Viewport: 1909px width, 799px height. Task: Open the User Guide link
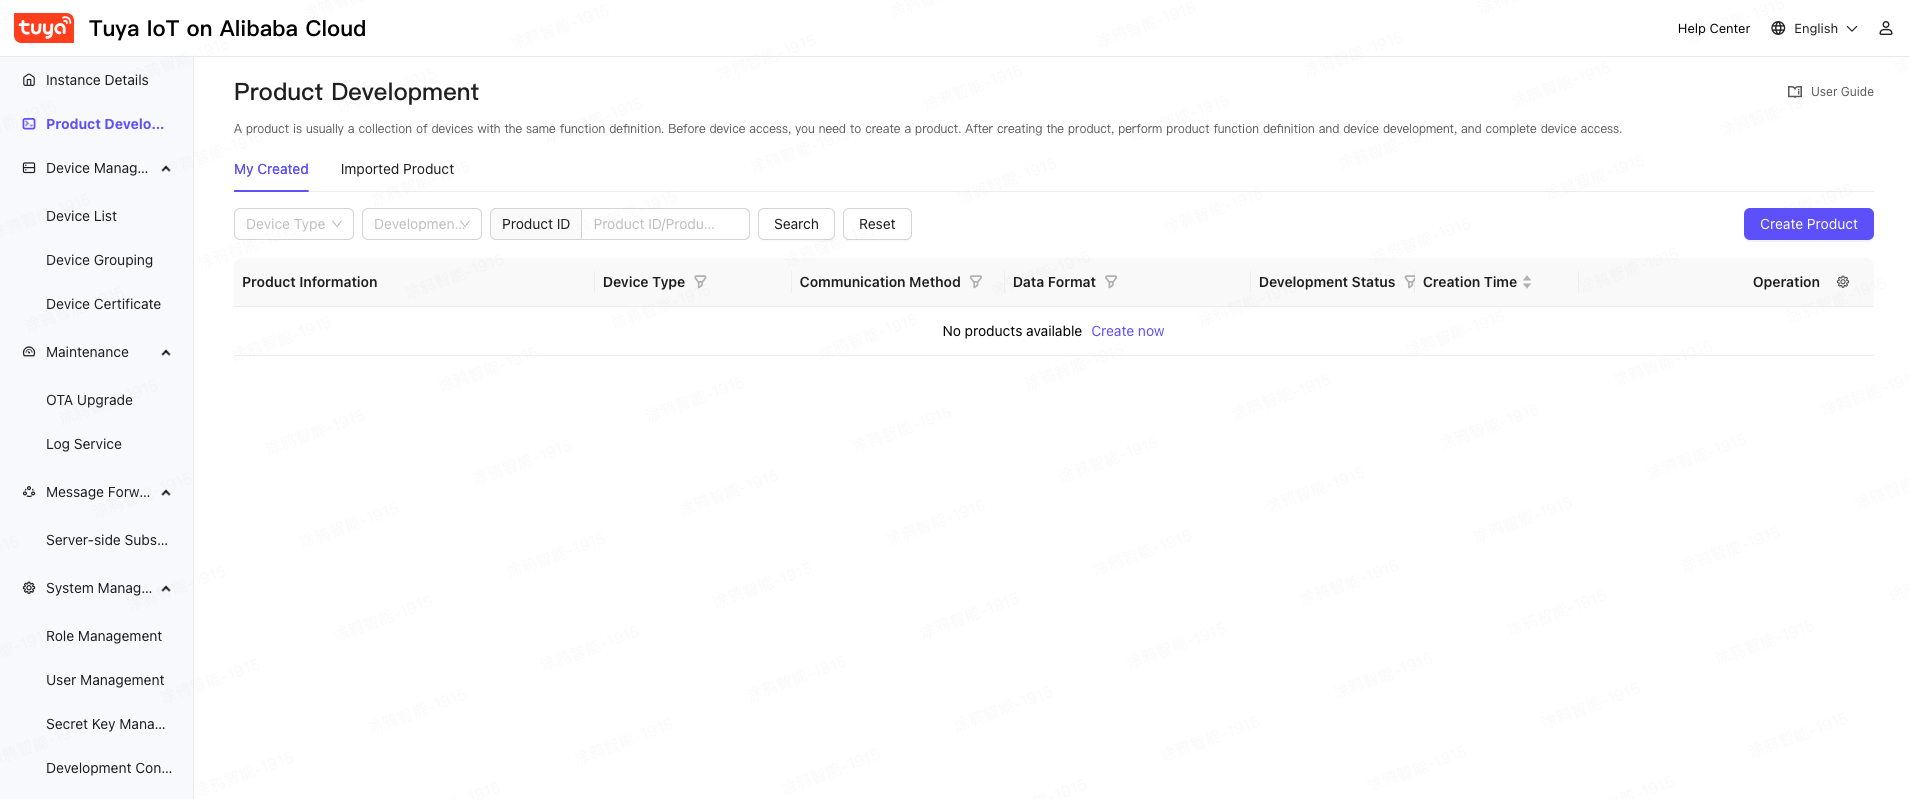pos(1842,92)
